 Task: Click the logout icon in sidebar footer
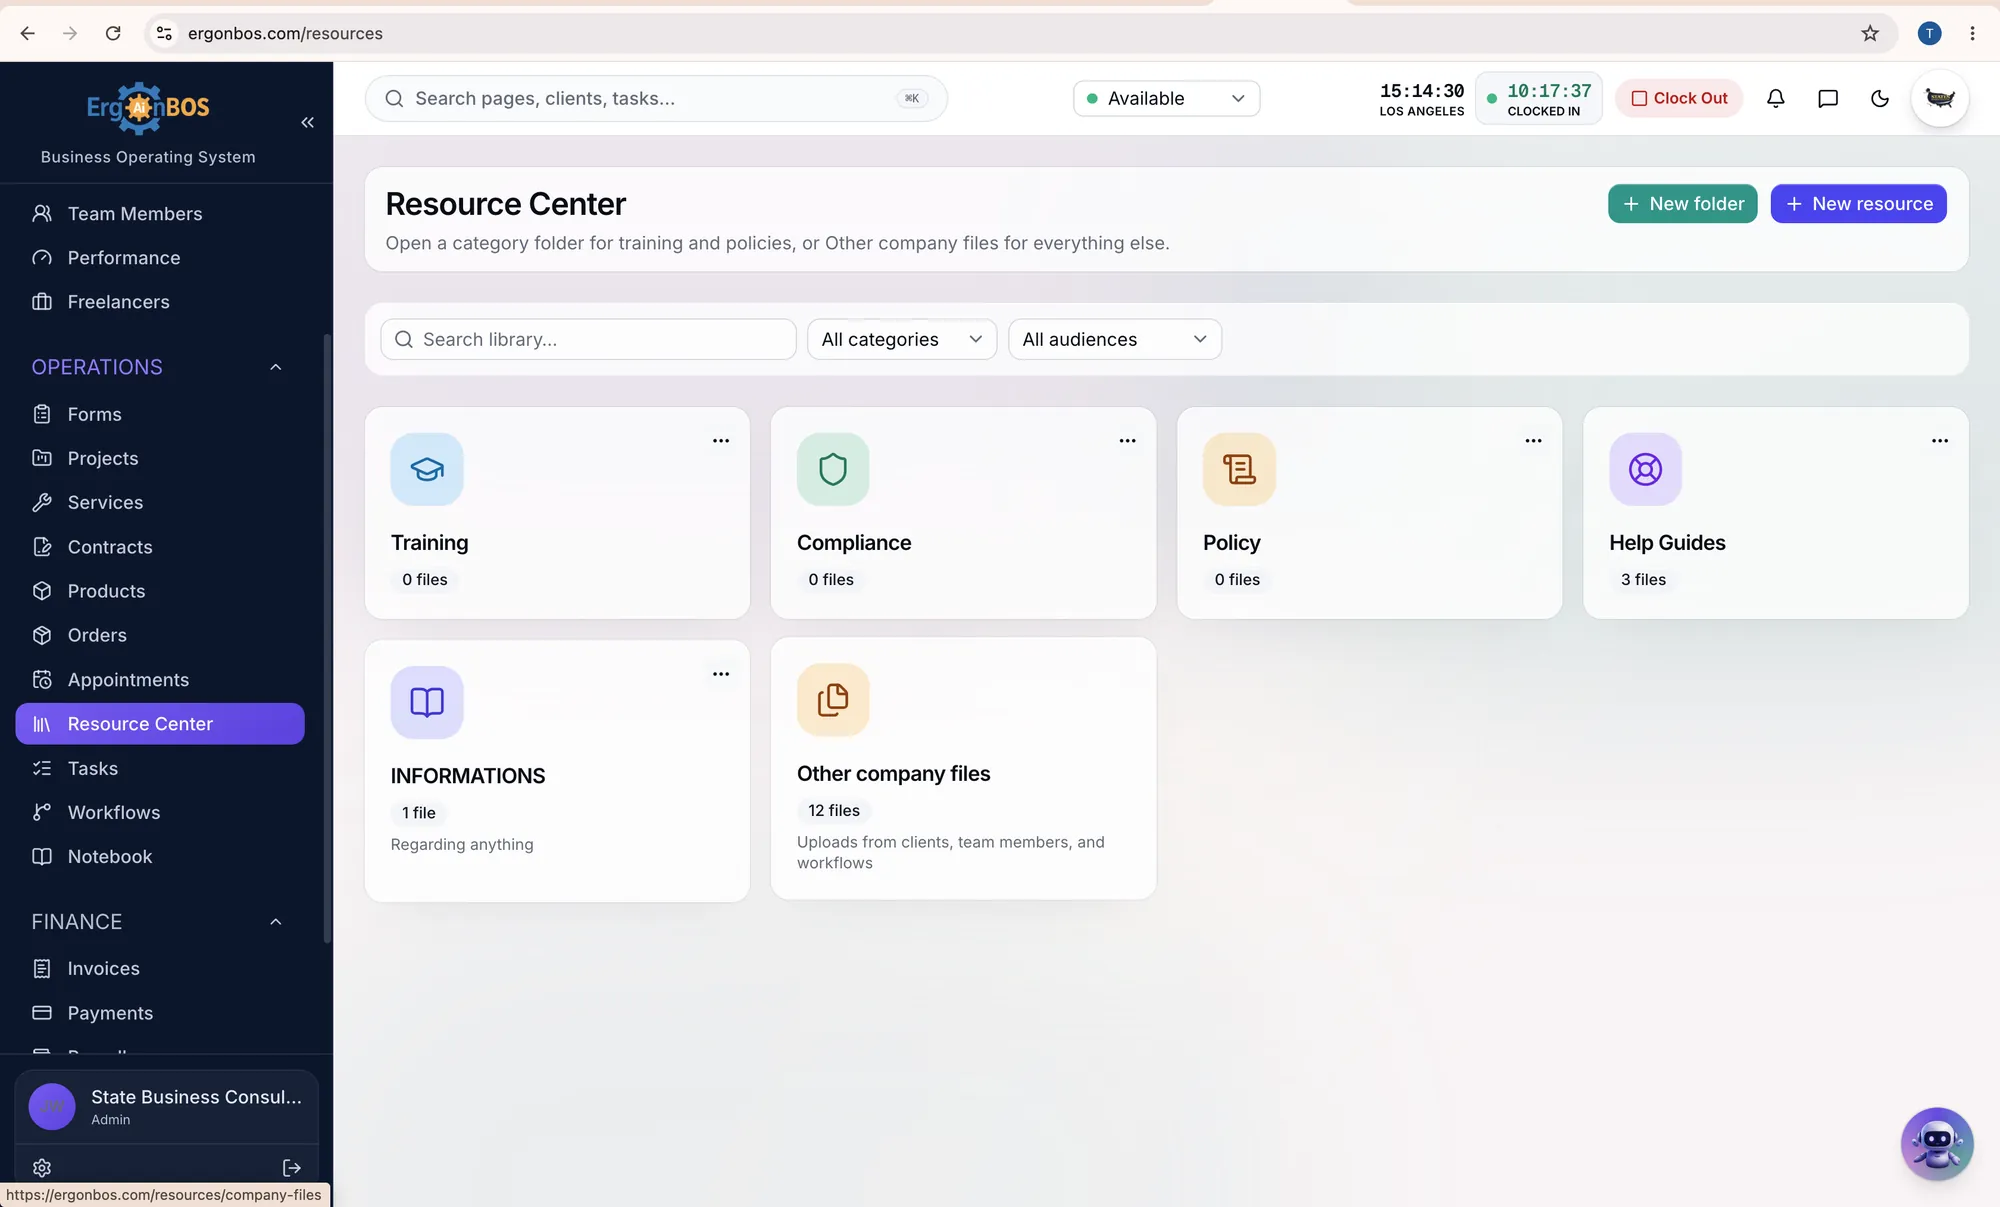click(x=292, y=1168)
